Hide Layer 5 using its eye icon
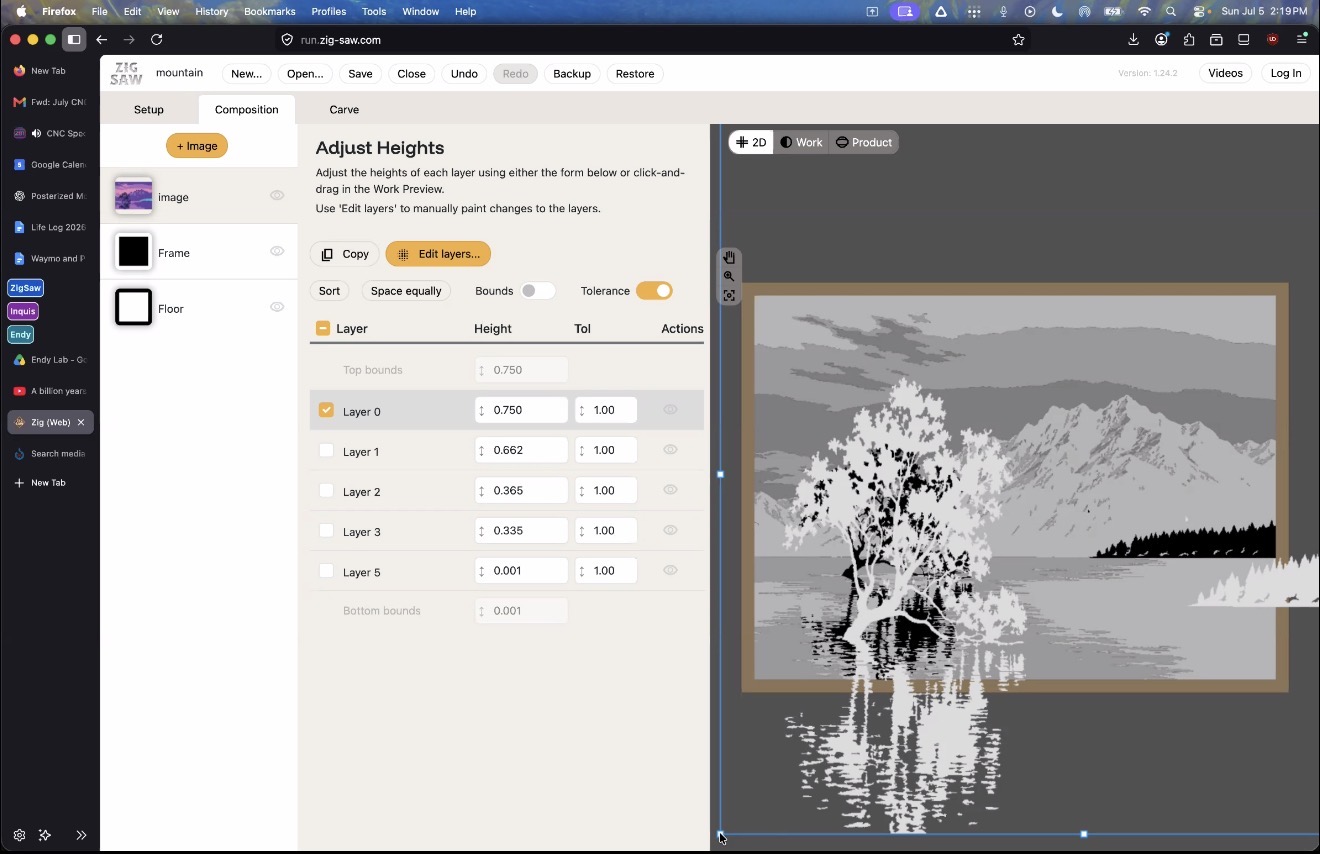 click(670, 570)
